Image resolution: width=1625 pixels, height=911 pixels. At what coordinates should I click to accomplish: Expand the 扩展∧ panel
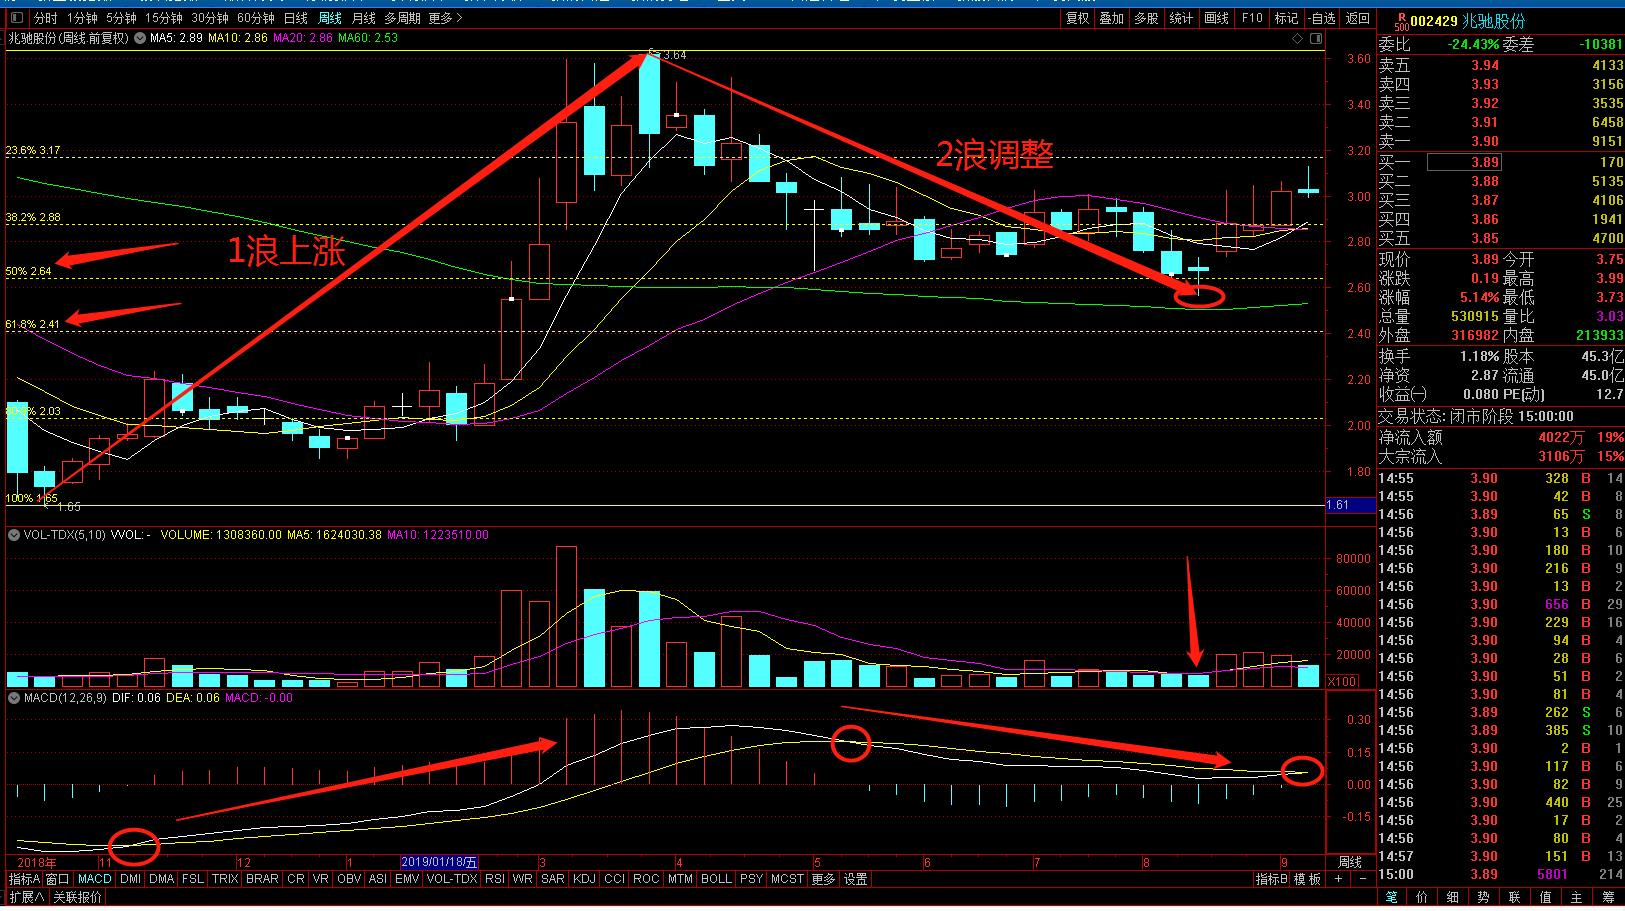click(27, 897)
